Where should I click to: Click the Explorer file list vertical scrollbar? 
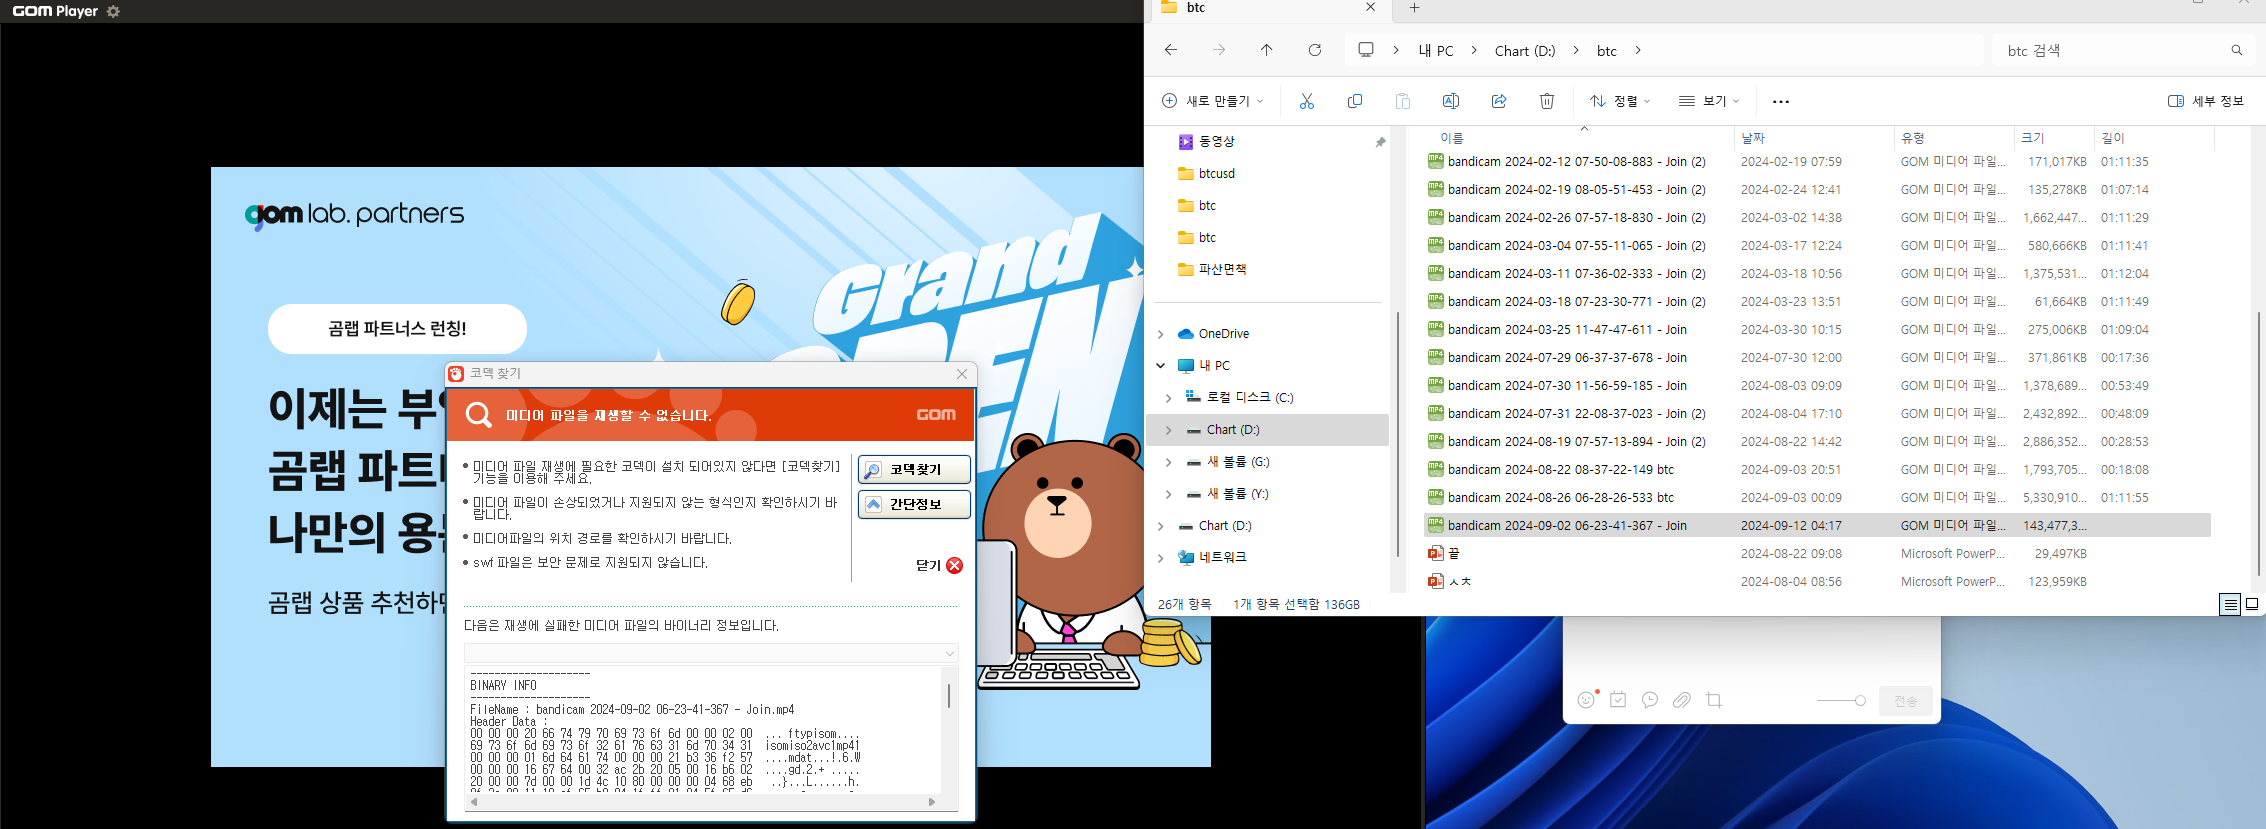click(x=2259, y=443)
